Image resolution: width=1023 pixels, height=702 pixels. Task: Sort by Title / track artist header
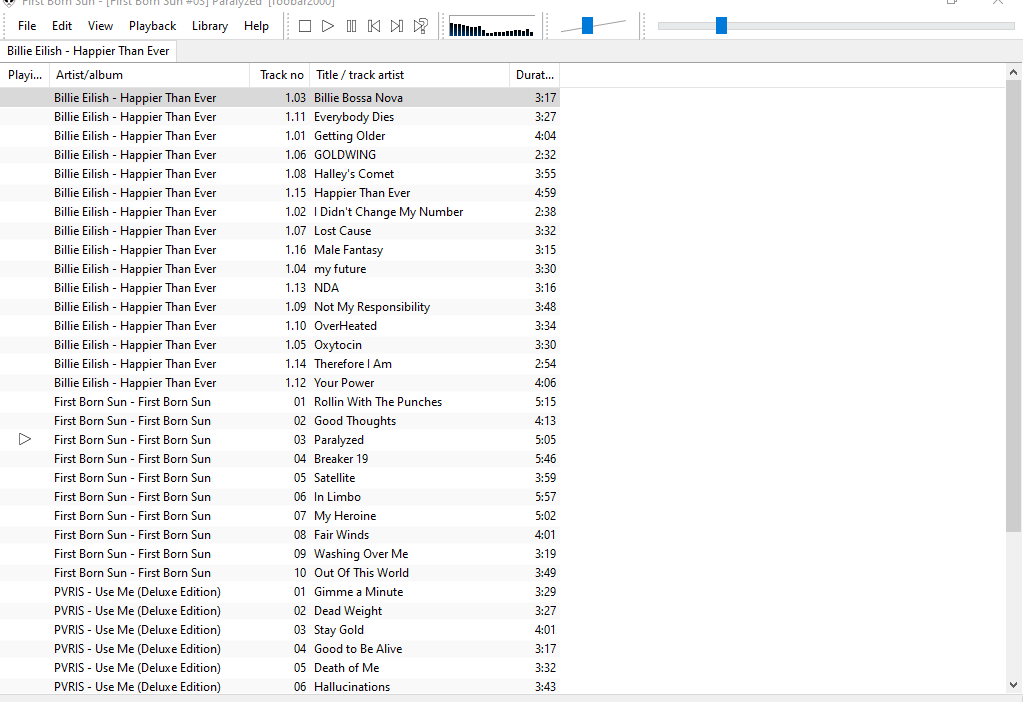tap(409, 75)
